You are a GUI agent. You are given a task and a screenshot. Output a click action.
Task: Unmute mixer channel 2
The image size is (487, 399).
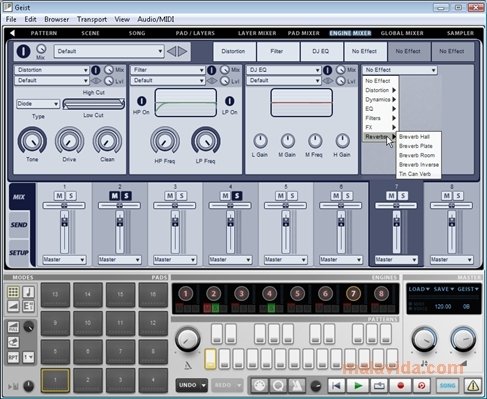(x=115, y=196)
